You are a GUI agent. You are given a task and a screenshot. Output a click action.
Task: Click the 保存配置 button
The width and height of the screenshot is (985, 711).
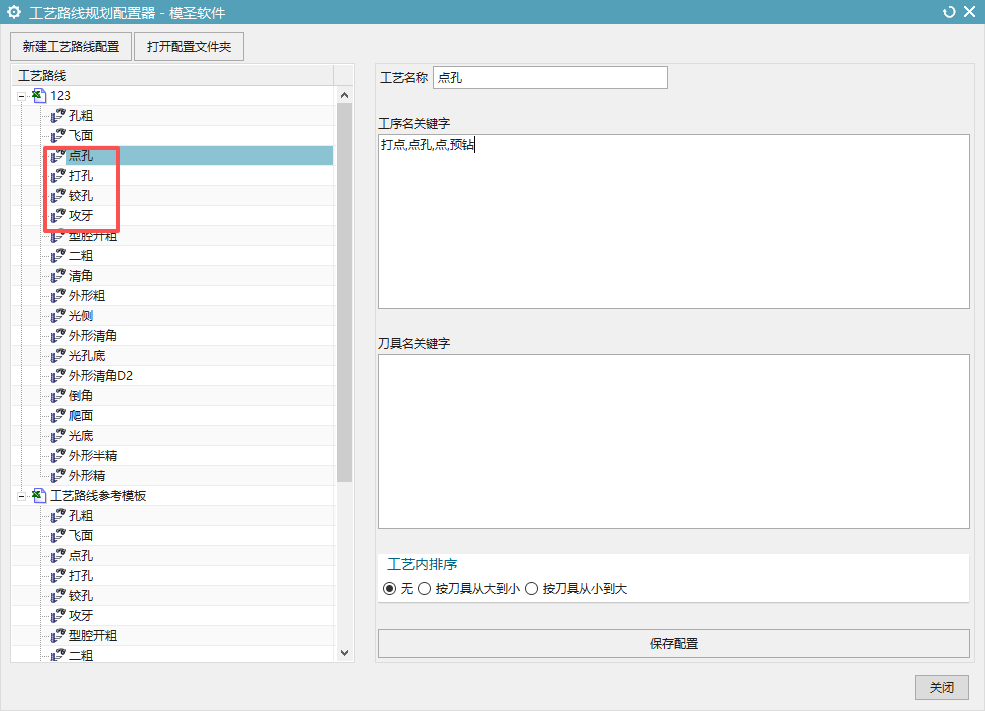[673, 643]
